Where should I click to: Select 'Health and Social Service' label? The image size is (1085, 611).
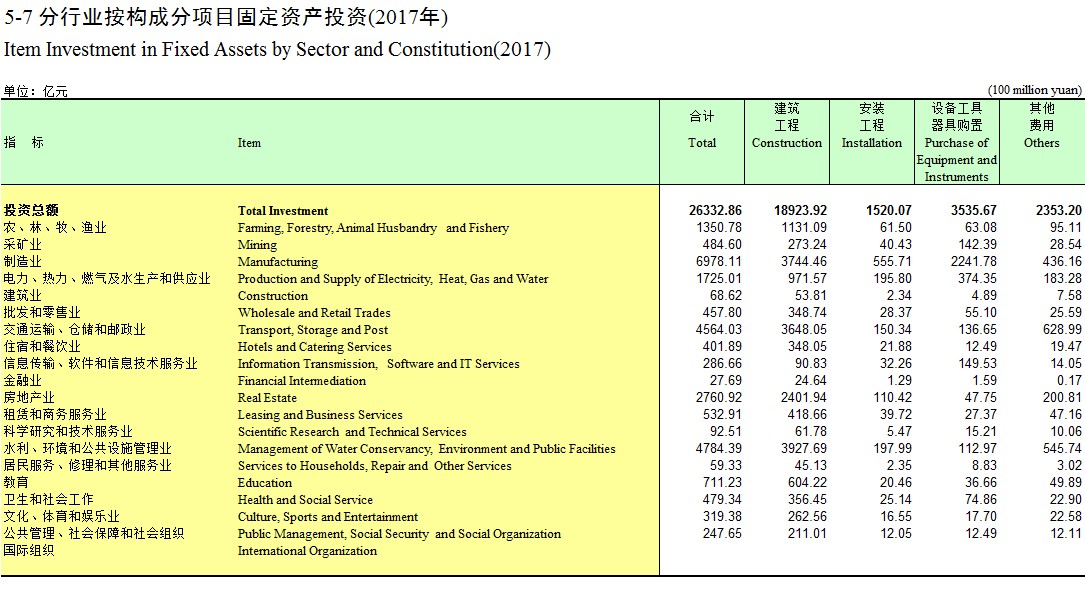[305, 500]
